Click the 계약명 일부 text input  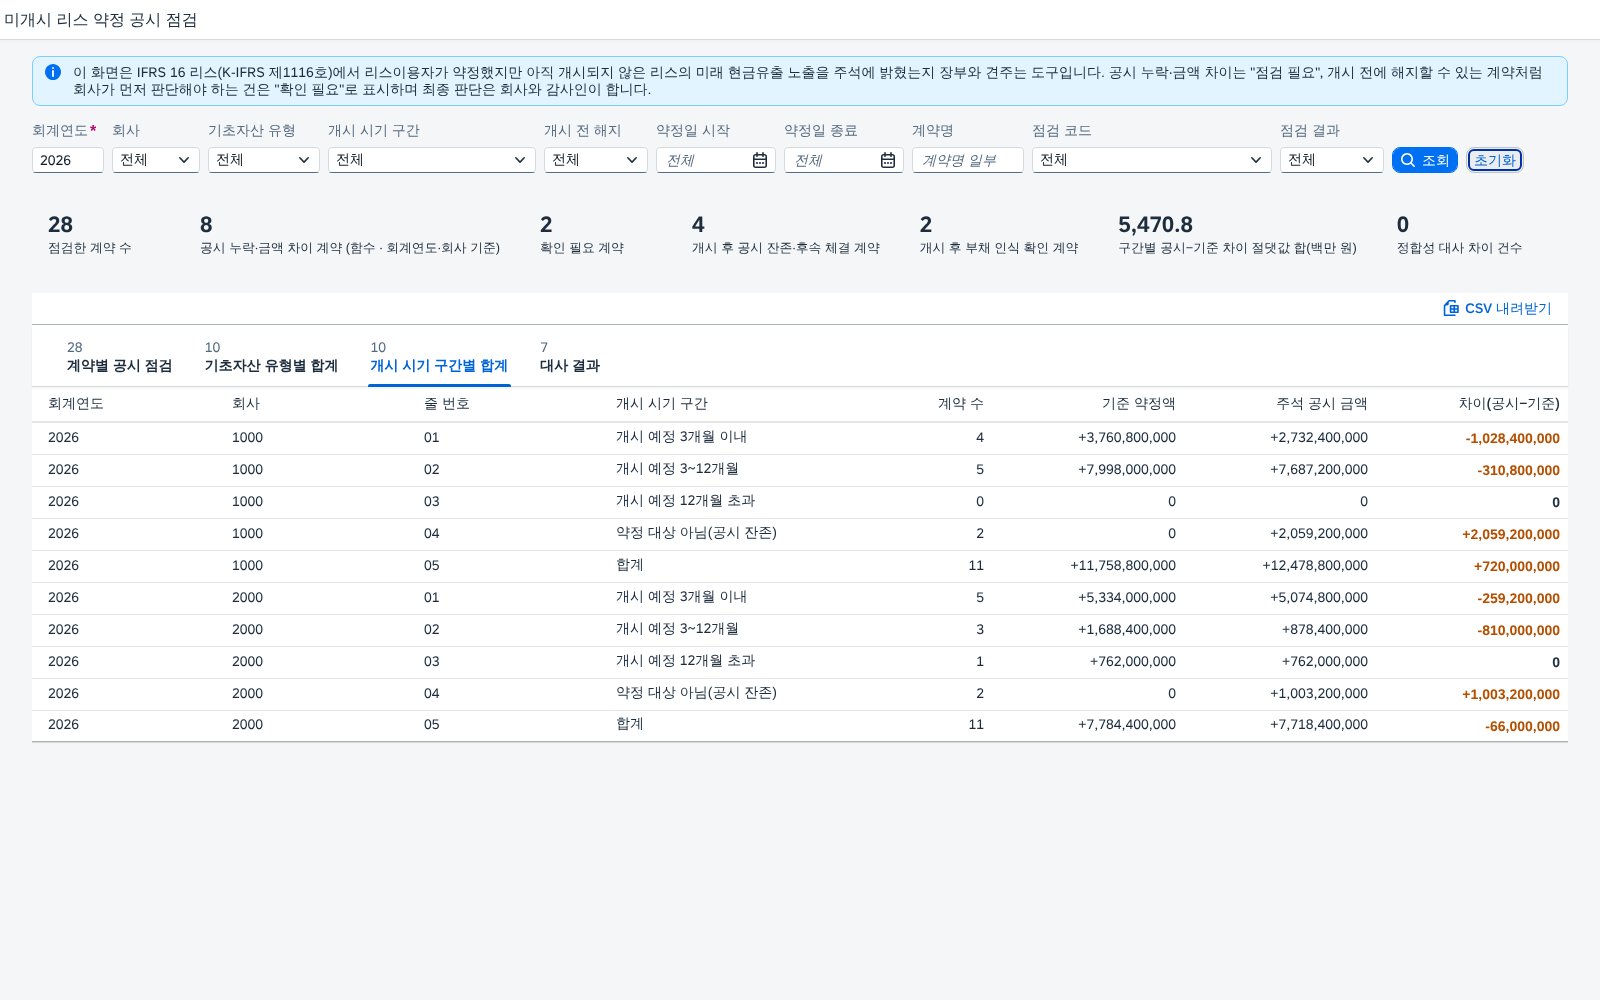tap(968, 160)
